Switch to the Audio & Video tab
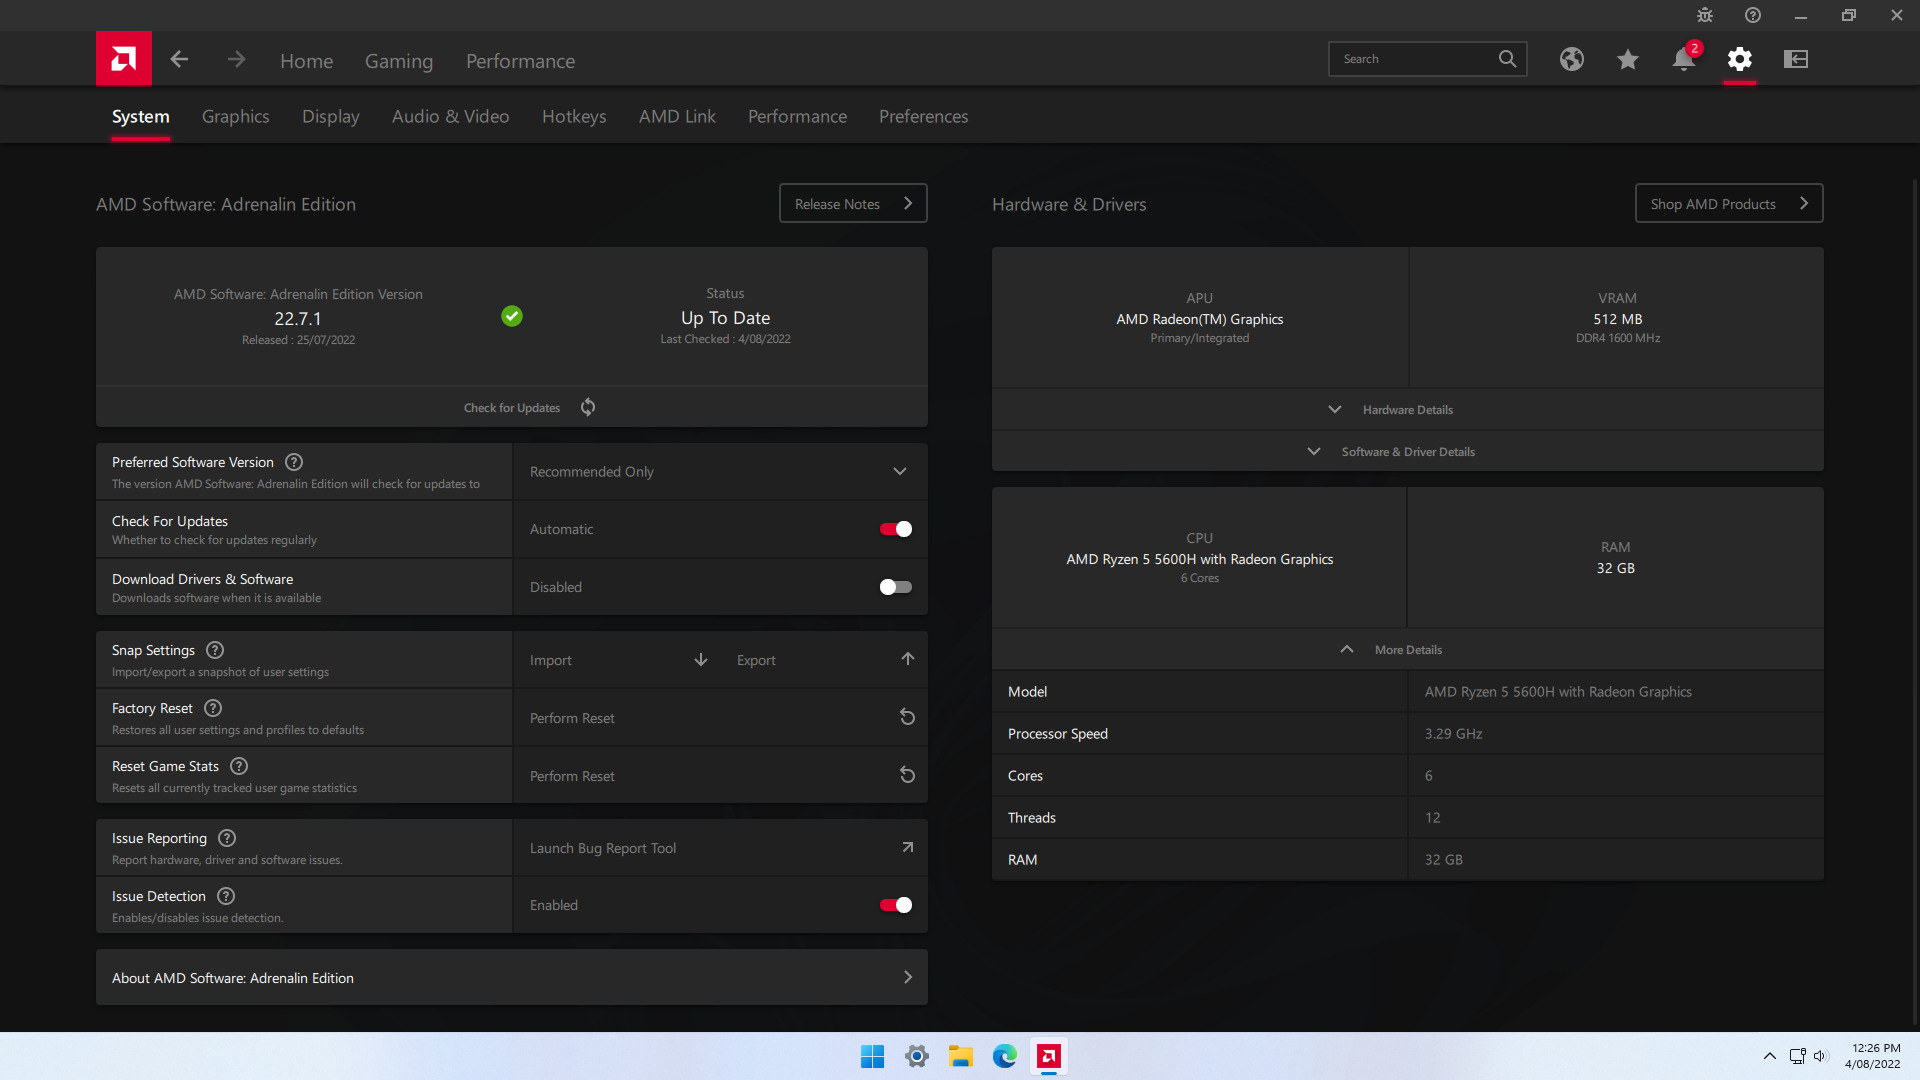Viewport: 1920px width, 1080px height. tap(450, 116)
